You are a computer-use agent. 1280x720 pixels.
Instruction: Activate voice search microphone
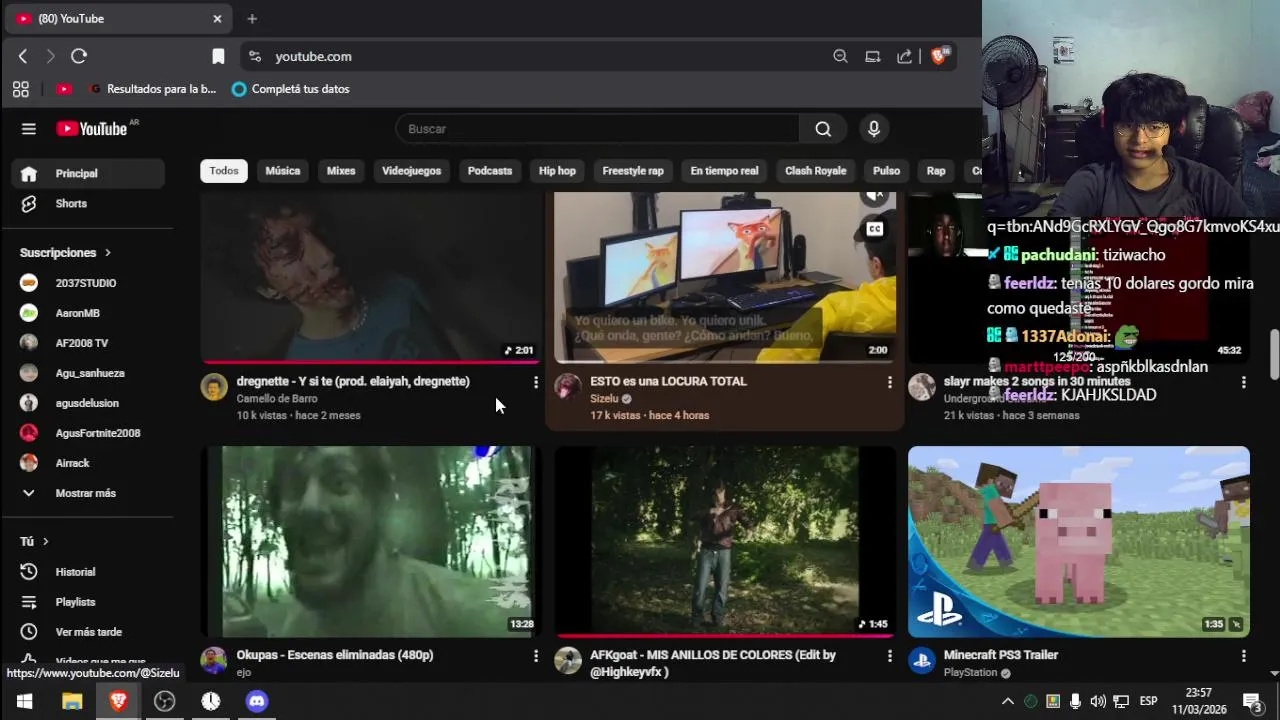[x=874, y=129]
